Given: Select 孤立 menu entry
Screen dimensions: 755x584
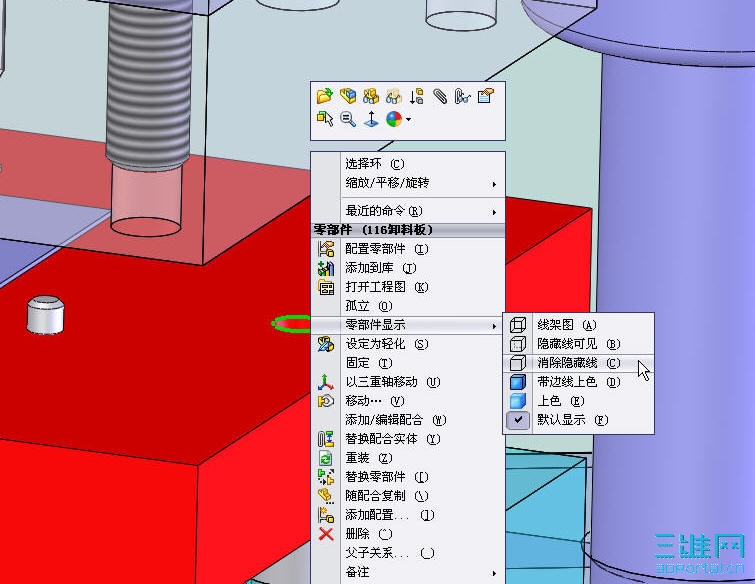Looking at the screenshot, I should 408,306.
